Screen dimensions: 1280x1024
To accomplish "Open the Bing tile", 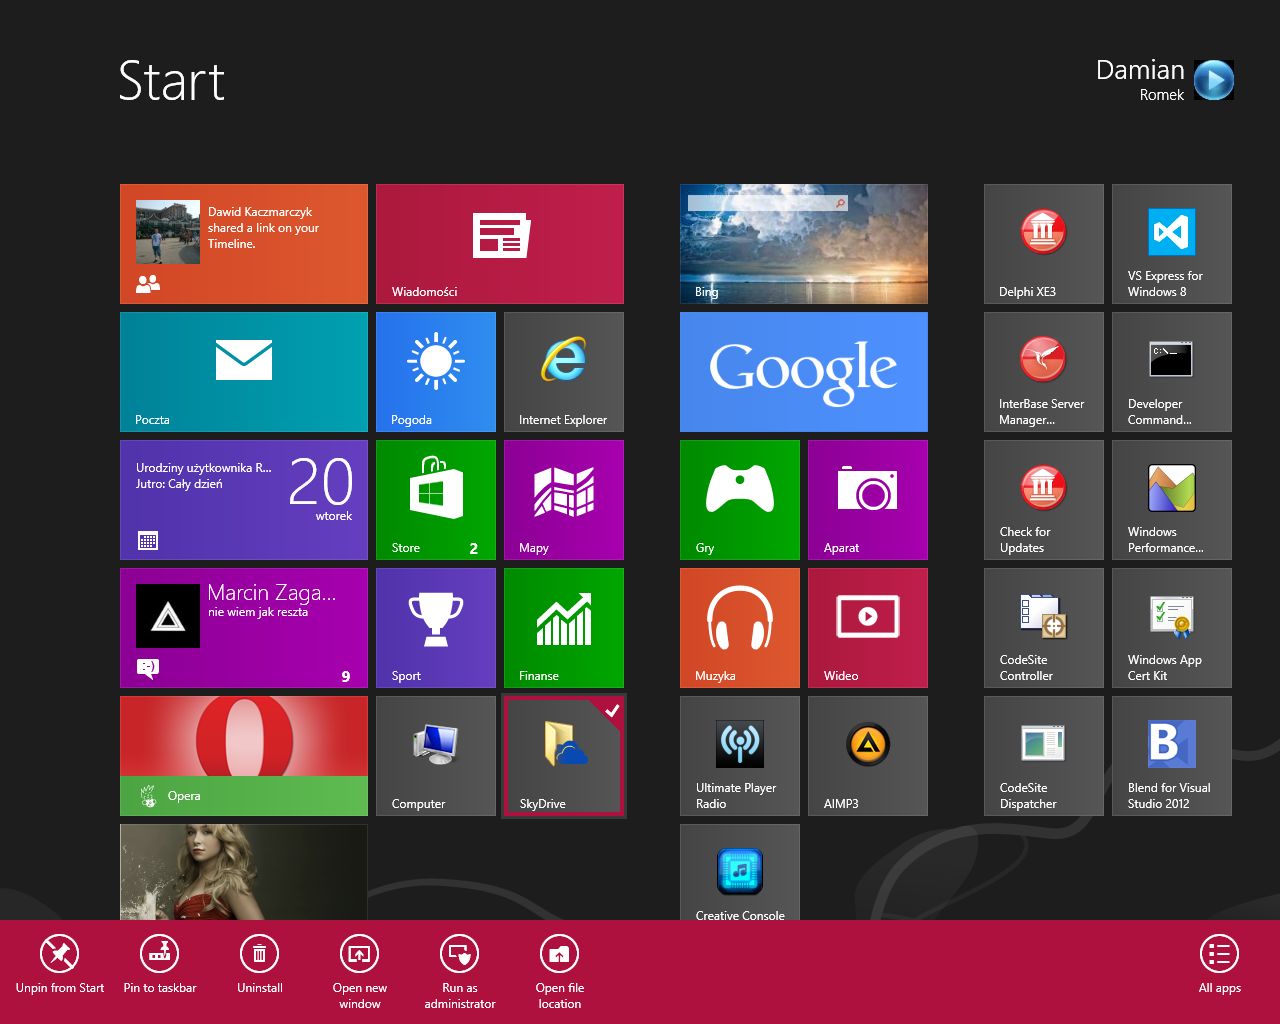I will pos(804,244).
